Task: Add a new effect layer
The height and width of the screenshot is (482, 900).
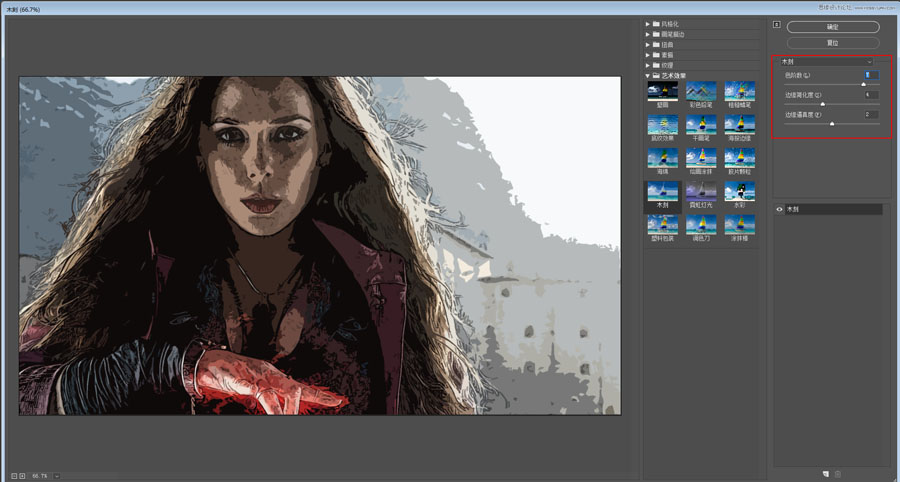Action: pyautogui.click(x=825, y=474)
